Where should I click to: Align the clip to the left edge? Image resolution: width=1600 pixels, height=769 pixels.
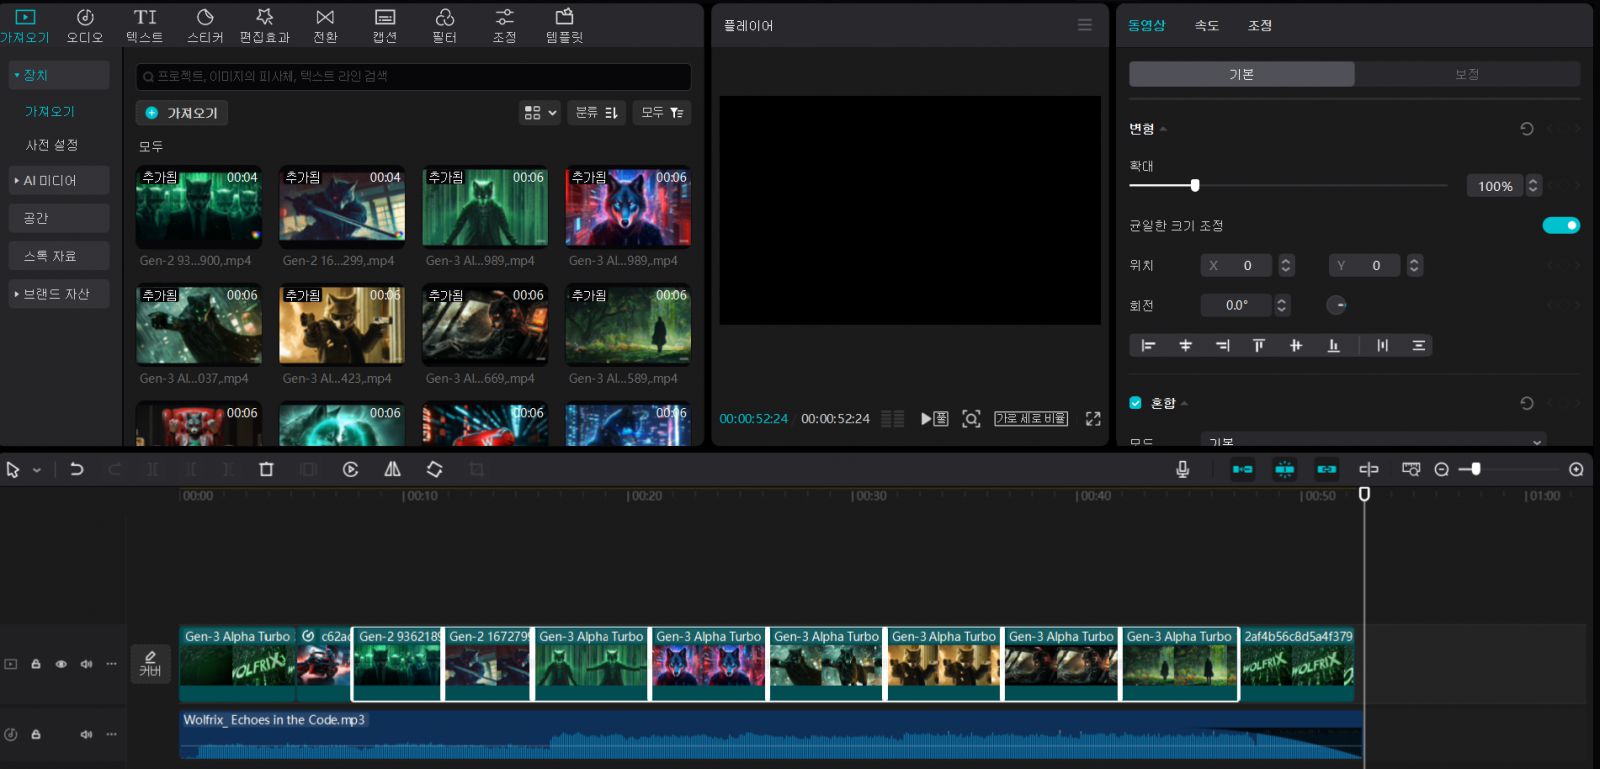[1148, 345]
